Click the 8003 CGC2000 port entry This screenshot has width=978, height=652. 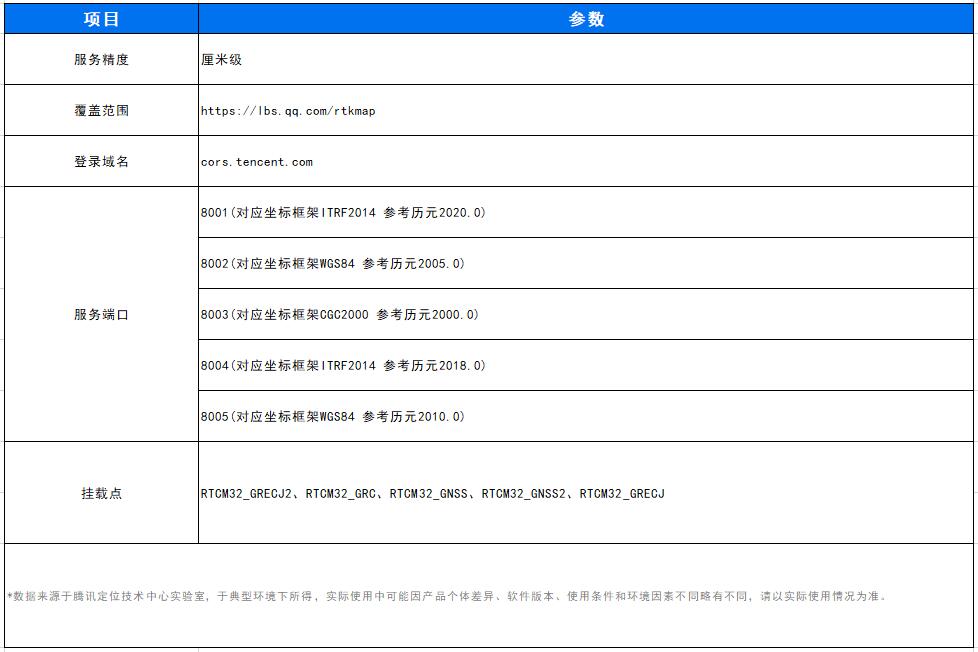pos(340,315)
